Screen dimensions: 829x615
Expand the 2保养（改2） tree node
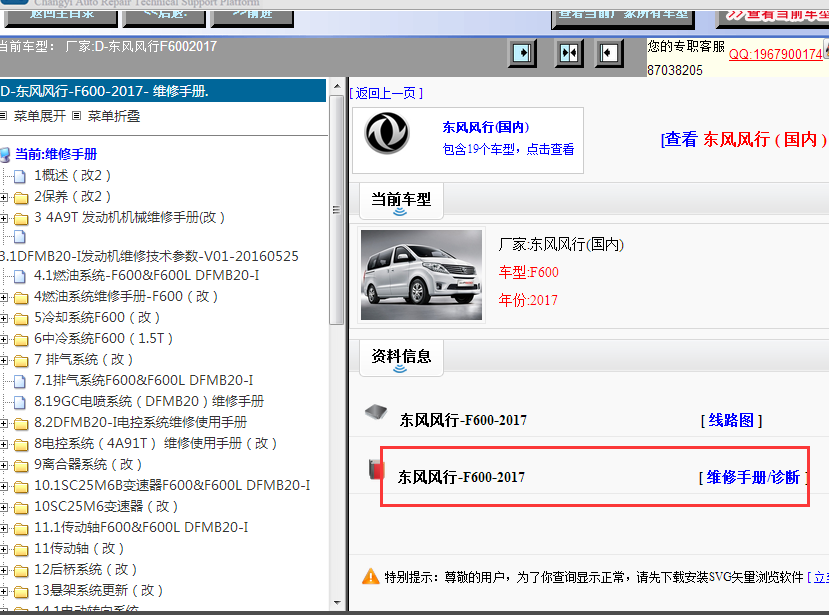[x=4, y=197]
